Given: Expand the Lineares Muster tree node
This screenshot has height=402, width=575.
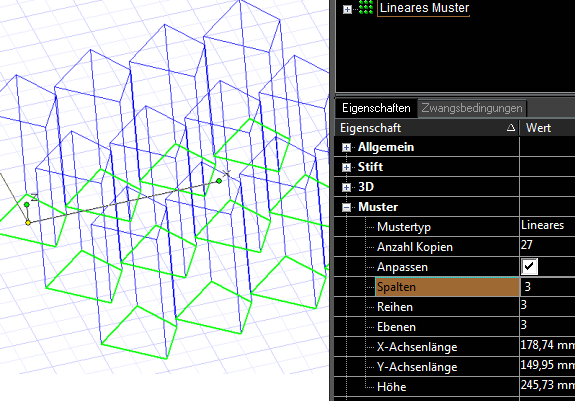Looking at the screenshot, I should (x=347, y=9).
